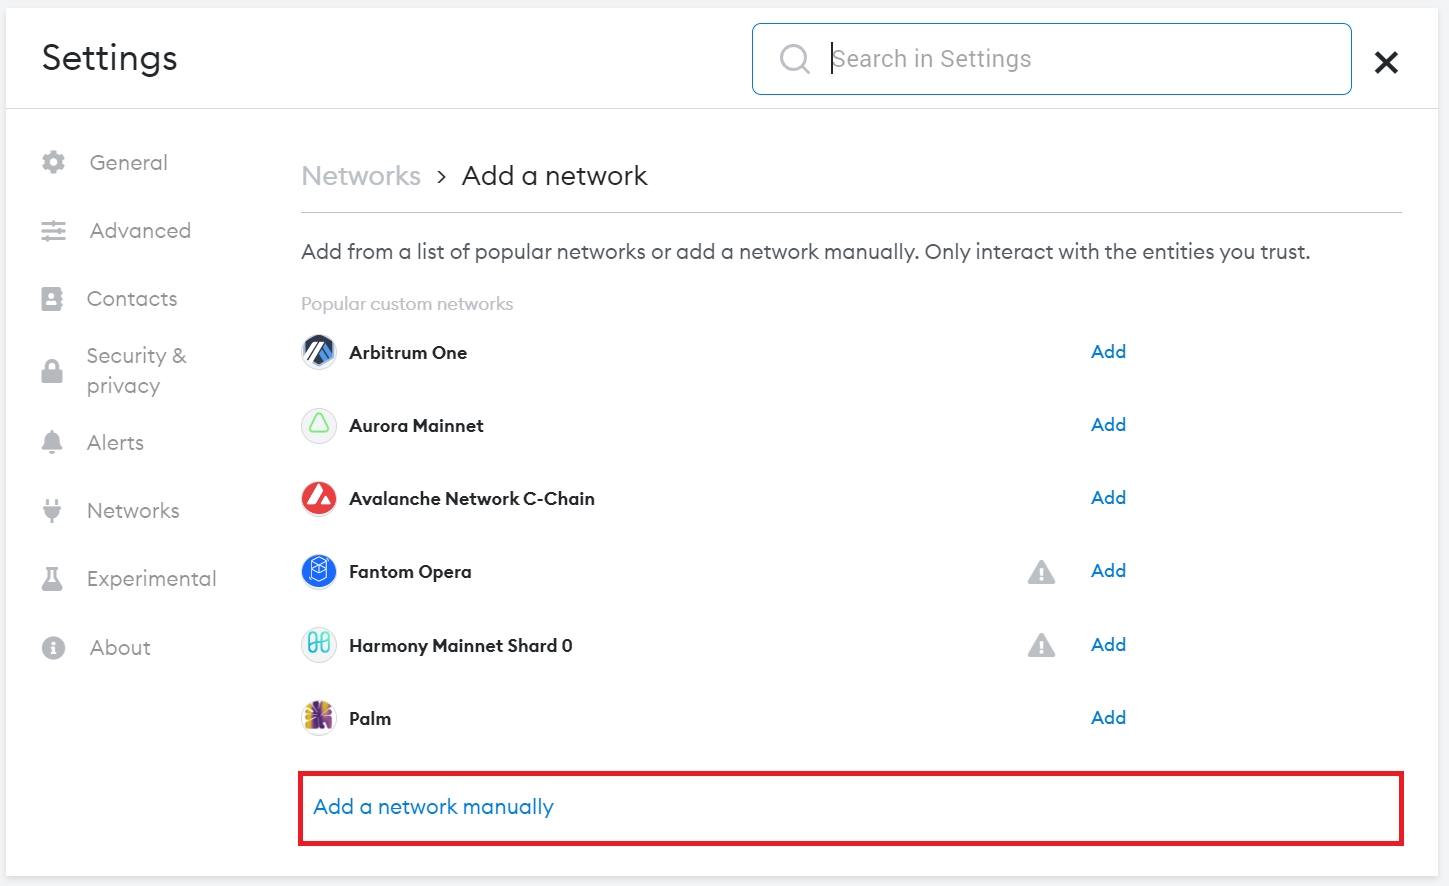Open General settings tab
1449x886 pixels.
128,162
